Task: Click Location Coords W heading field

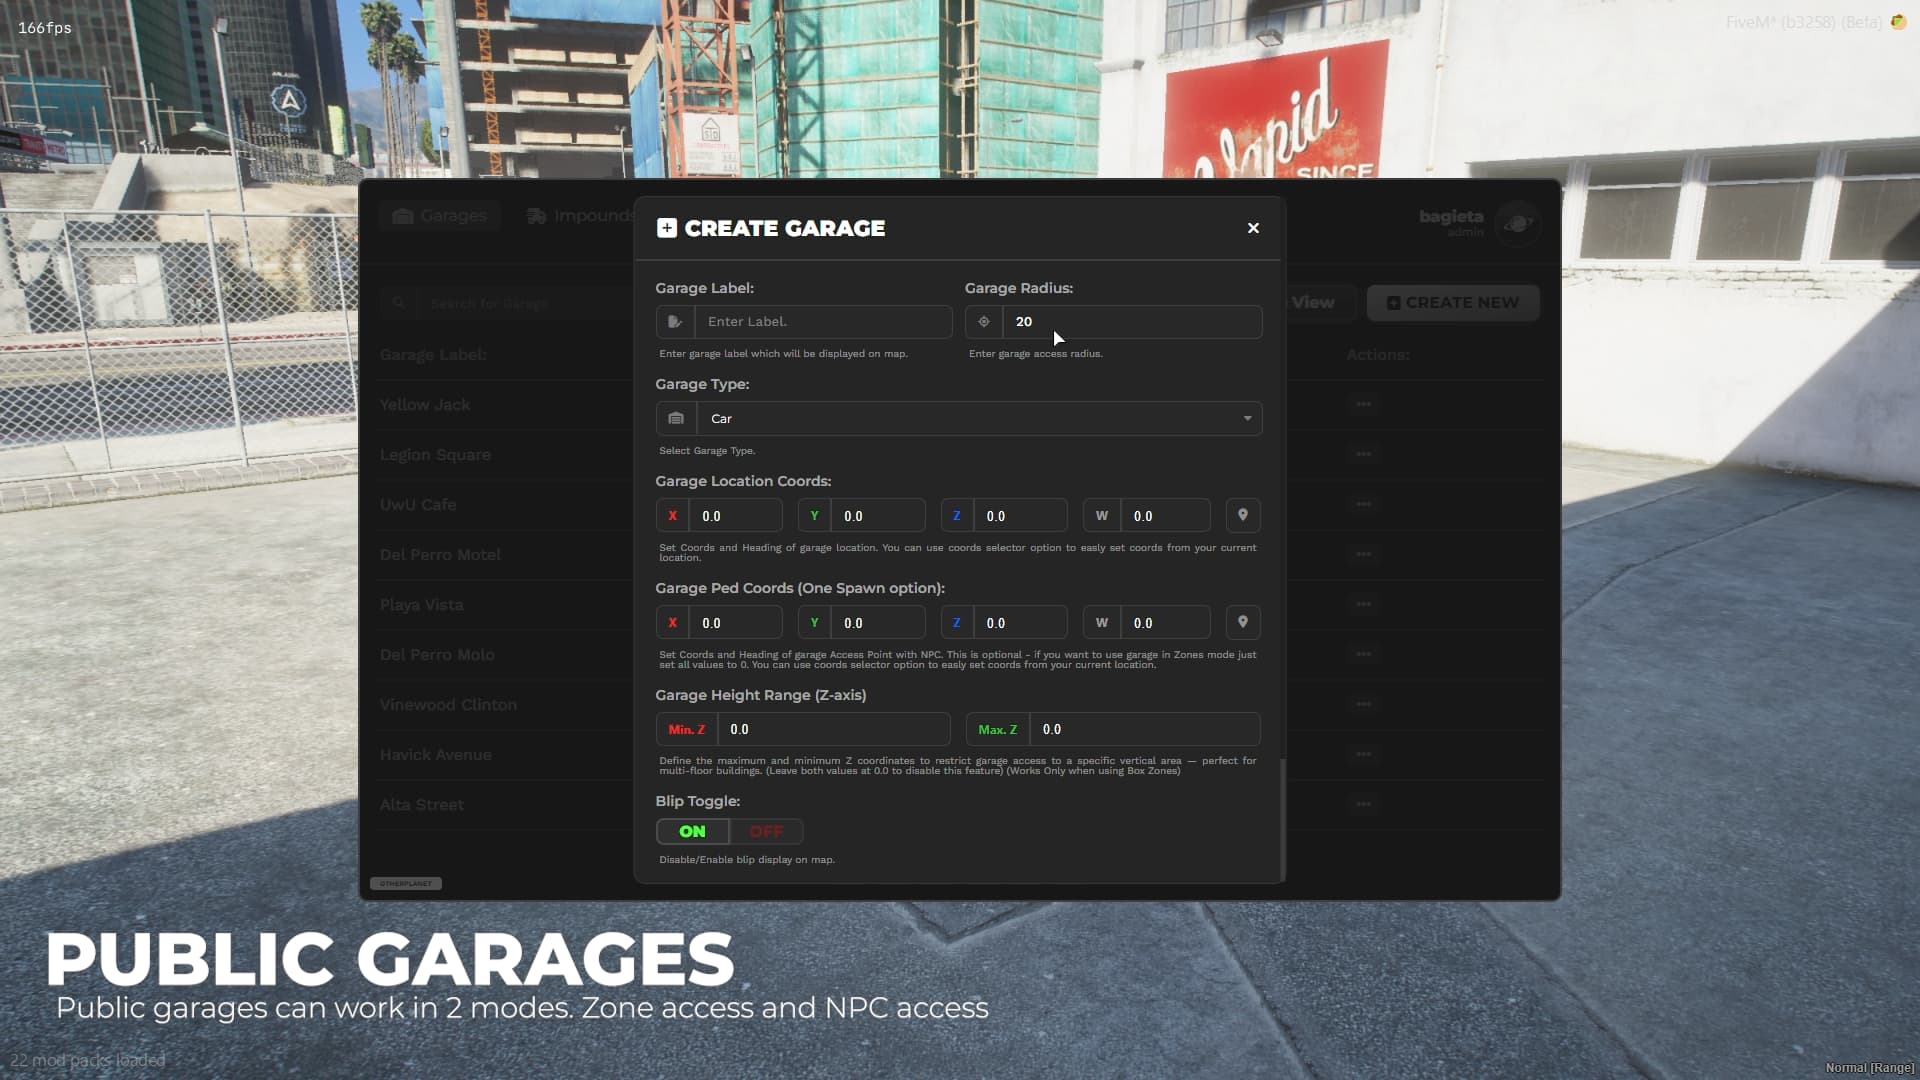Action: (x=1165, y=516)
